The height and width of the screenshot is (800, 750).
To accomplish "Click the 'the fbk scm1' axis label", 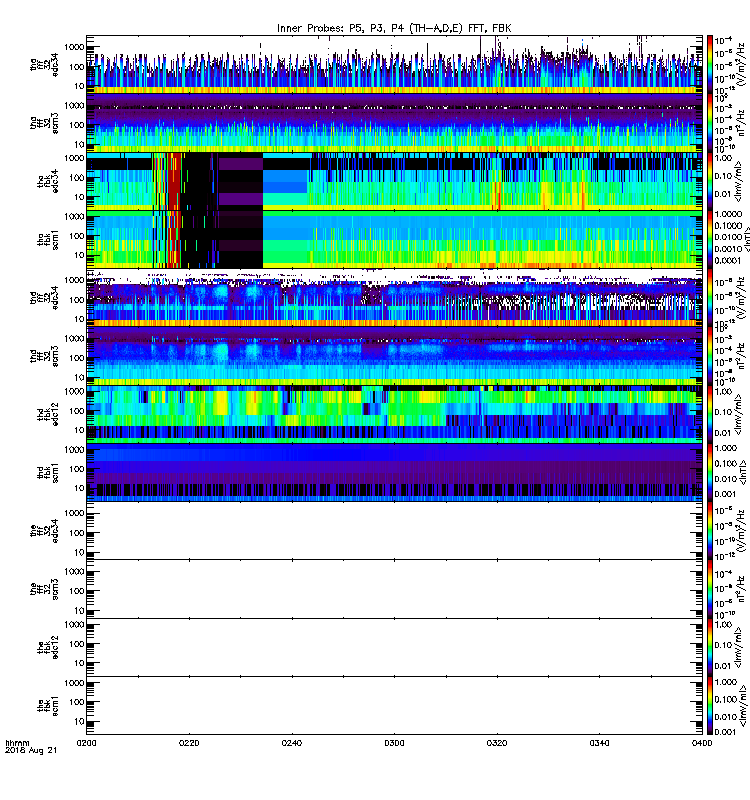I will pos(47,706).
